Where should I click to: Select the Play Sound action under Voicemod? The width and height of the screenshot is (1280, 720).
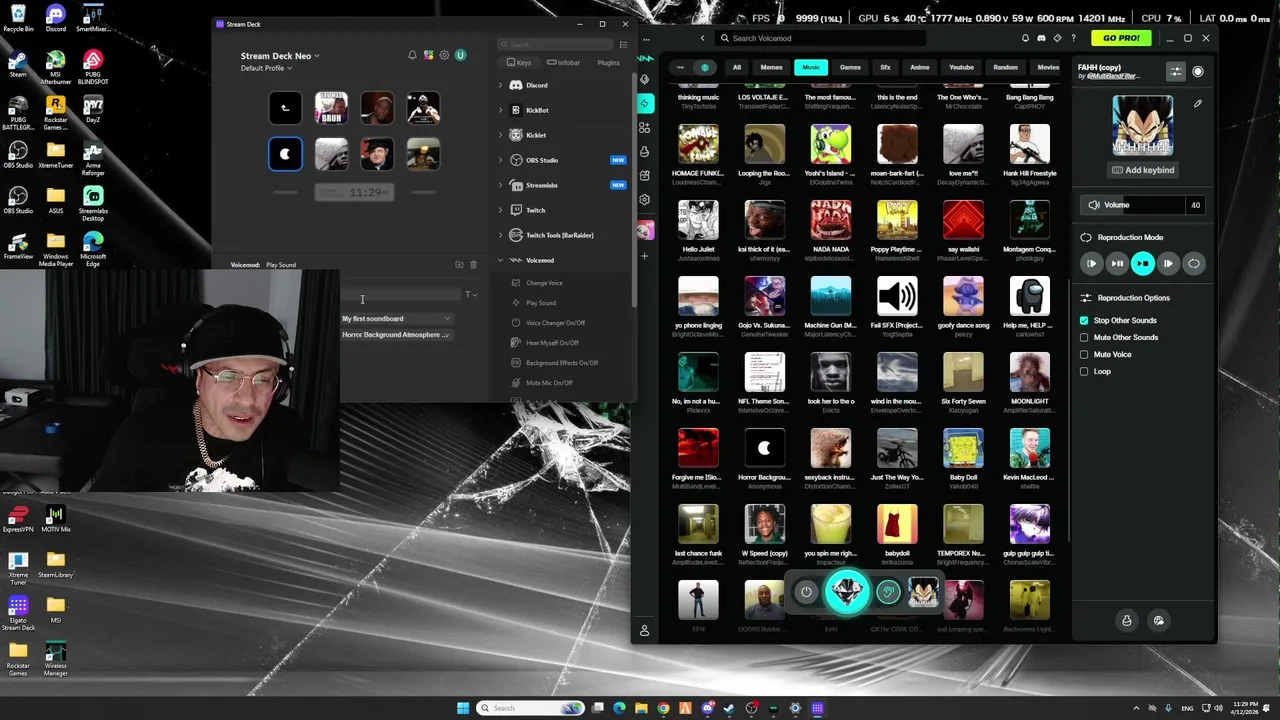(x=541, y=303)
